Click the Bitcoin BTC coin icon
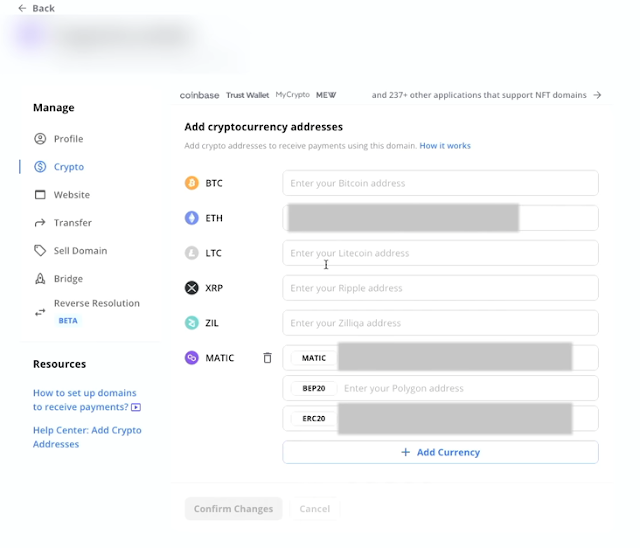This screenshot has height=548, width=640. pos(192,183)
